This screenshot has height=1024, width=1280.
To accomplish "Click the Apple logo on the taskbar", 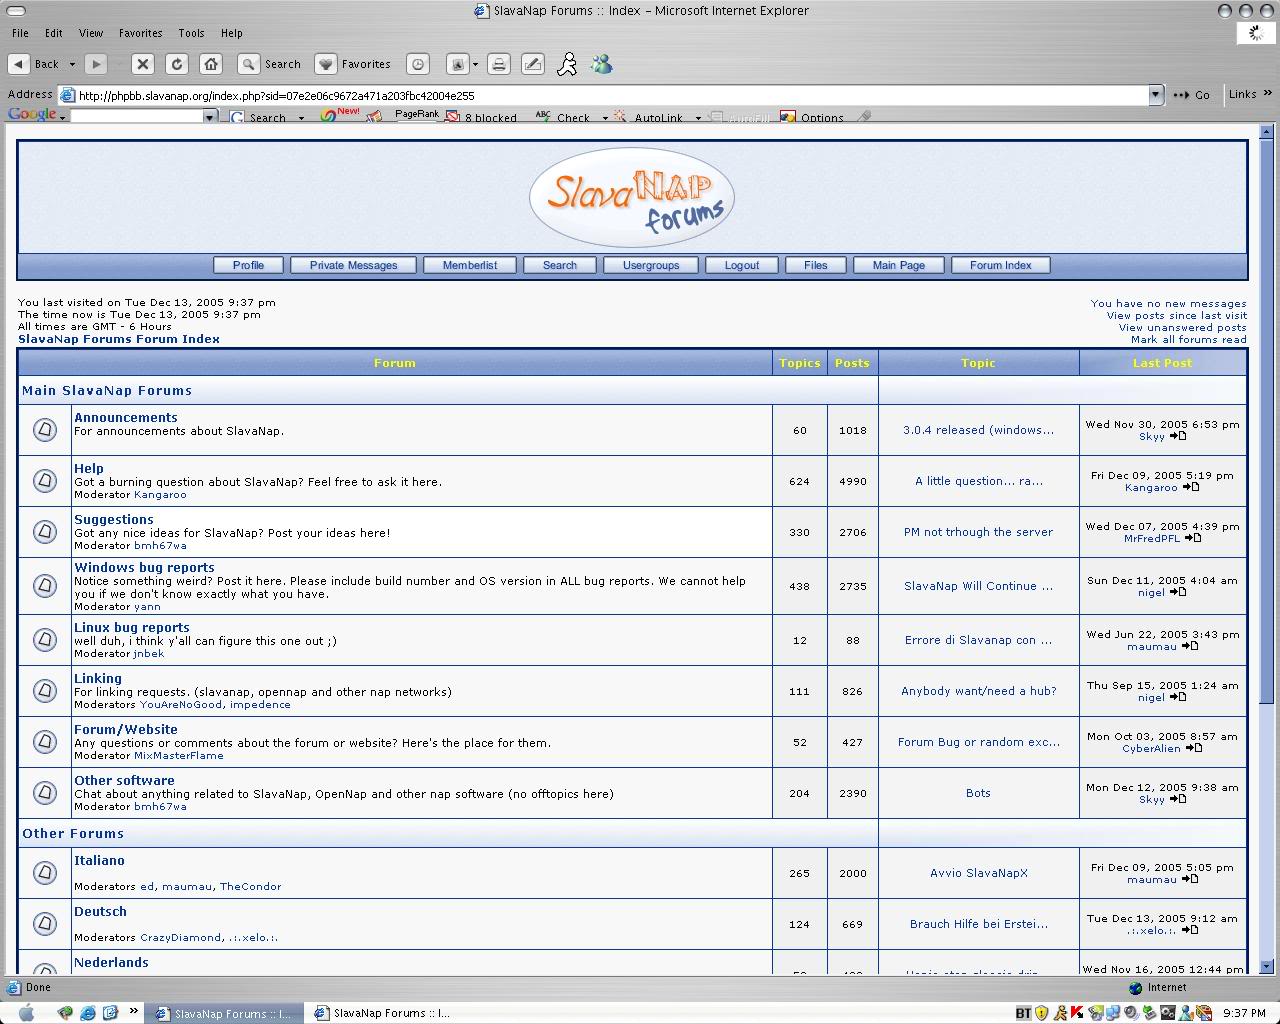I will click(x=27, y=1013).
